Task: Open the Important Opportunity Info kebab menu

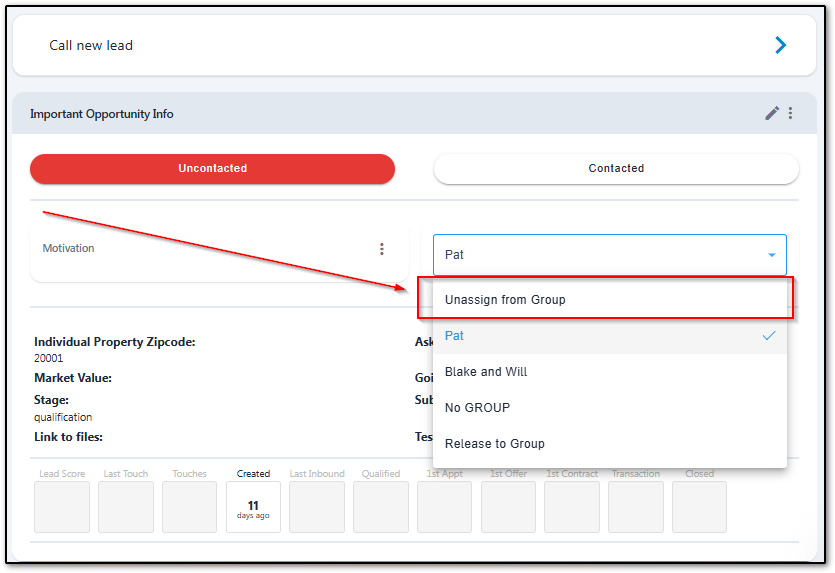Action: coord(790,114)
